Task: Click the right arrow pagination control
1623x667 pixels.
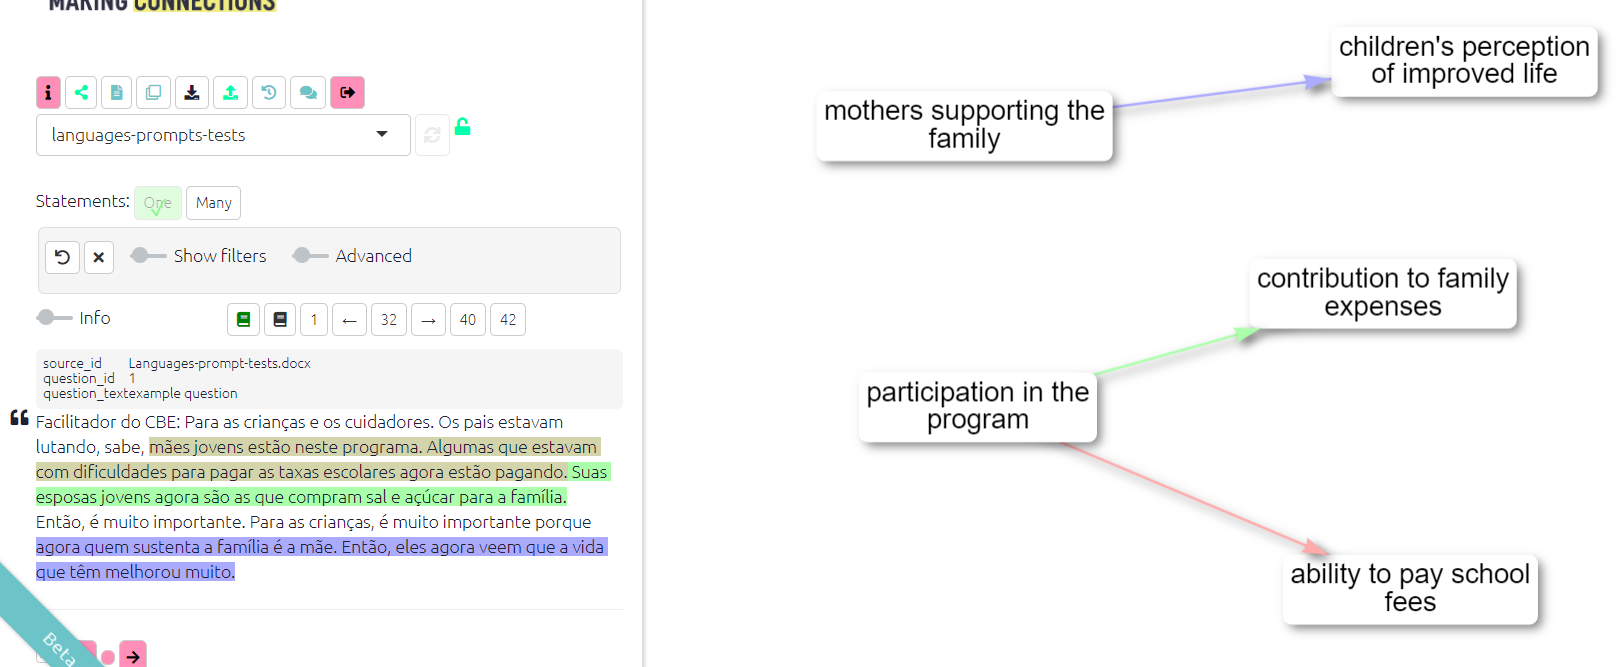Action: point(428,319)
